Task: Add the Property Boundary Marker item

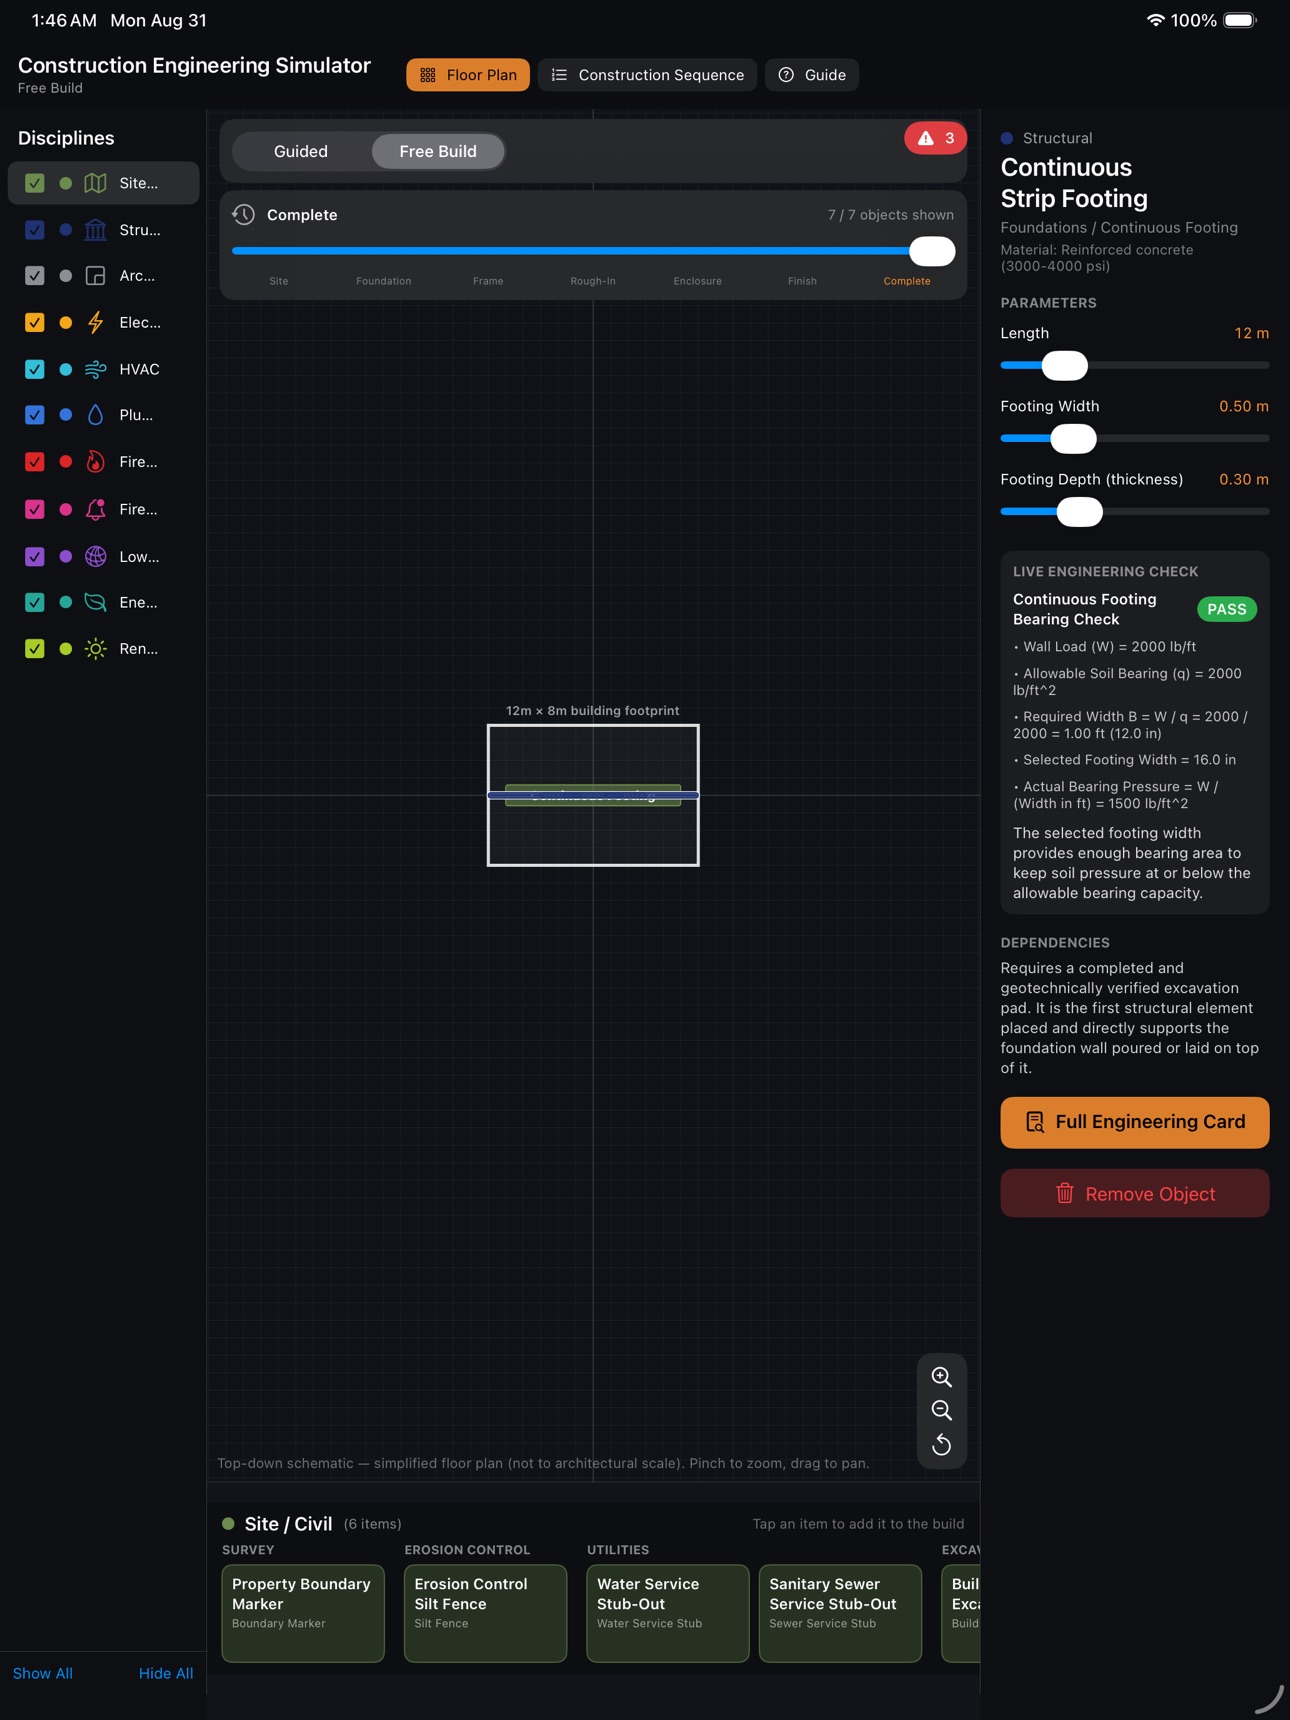Action: (x=303, y=1613)
